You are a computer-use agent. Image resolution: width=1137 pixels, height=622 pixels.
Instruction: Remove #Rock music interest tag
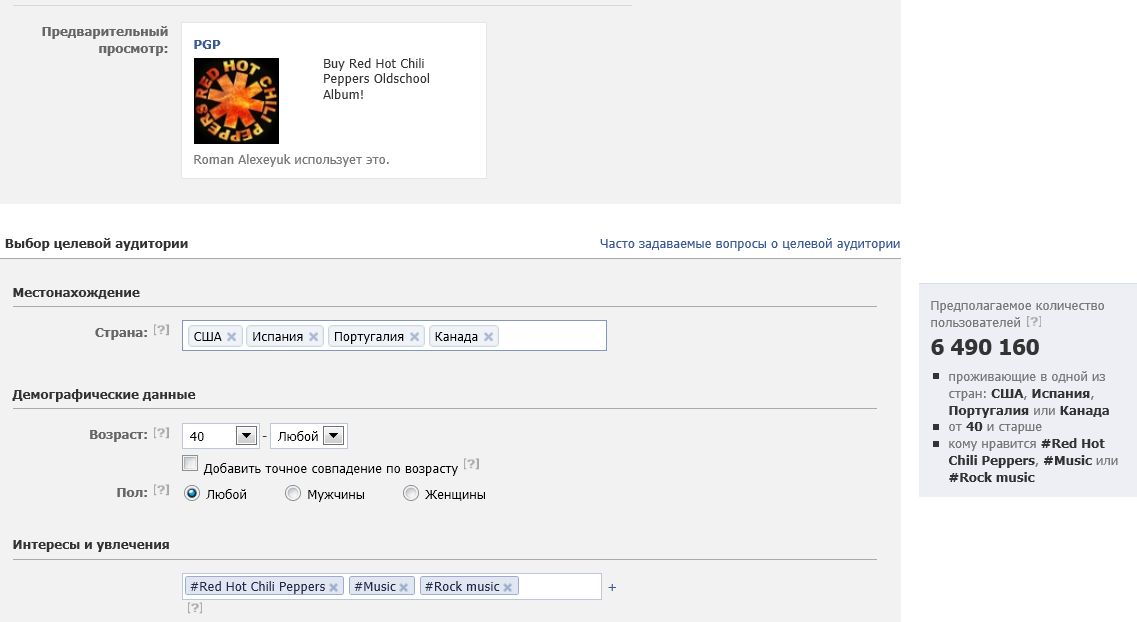click(508, 587)
